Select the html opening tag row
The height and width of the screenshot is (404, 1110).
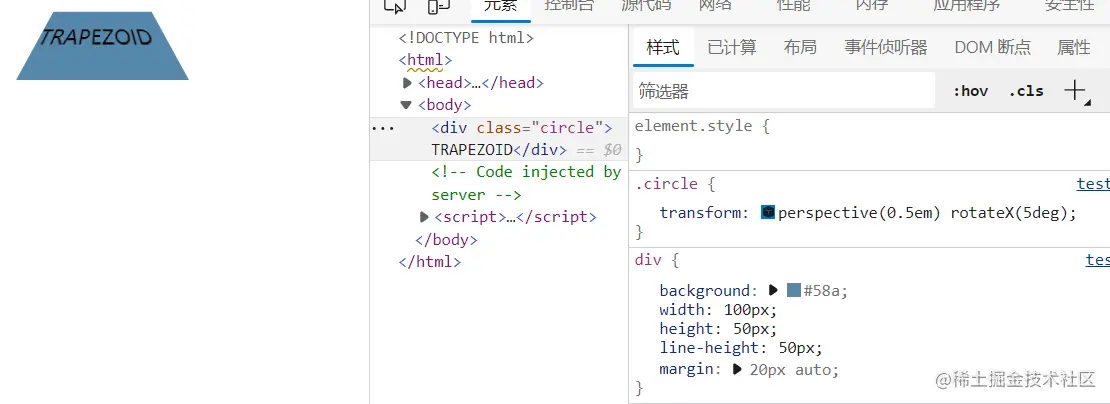[425, 60]
